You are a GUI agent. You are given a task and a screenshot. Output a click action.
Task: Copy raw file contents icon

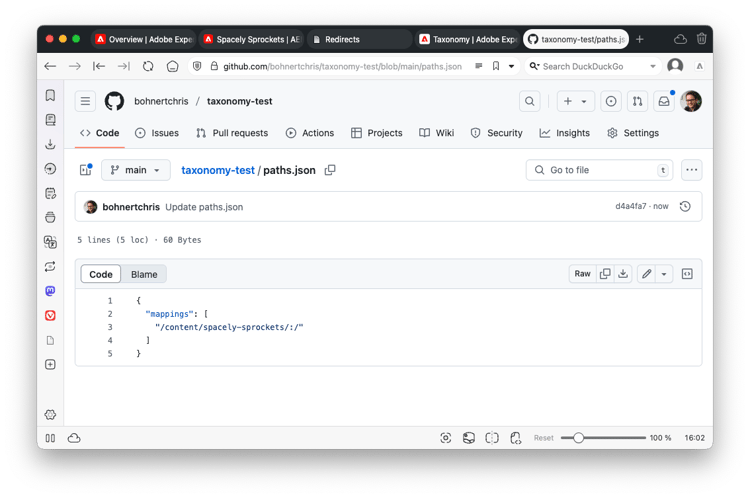pyautogui.click(x=605, y=274)
